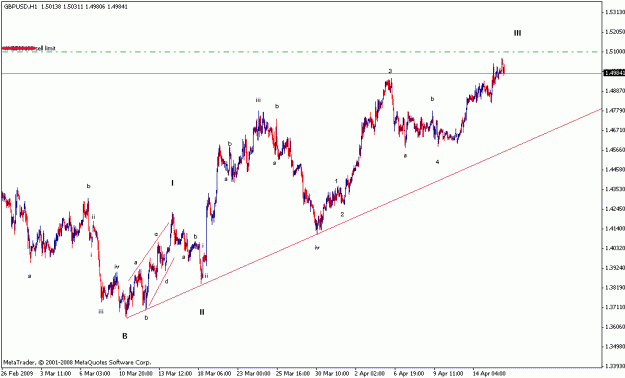The height and width of the screenshot is (378, 625).
Task: Click the 1.40320 price axis label
Action: (615, 248)
